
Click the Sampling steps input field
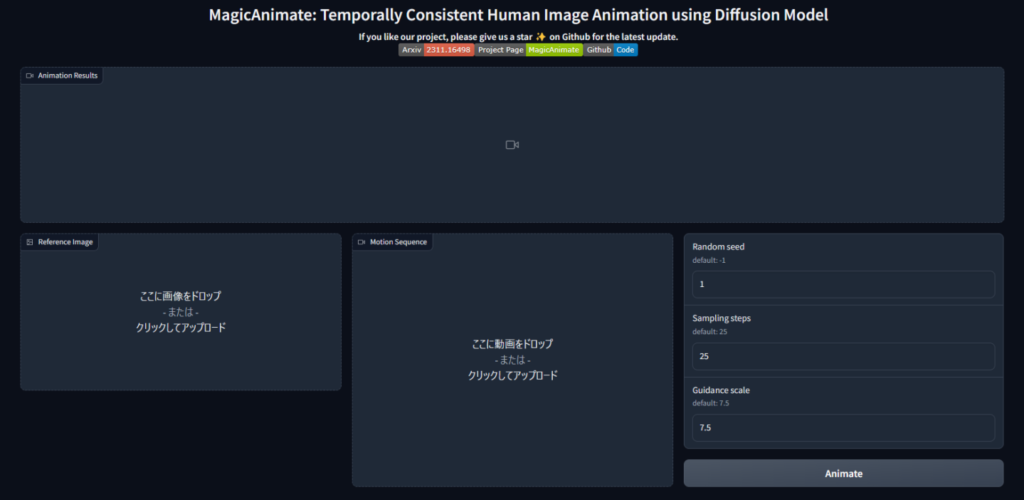tap(843, 356)
